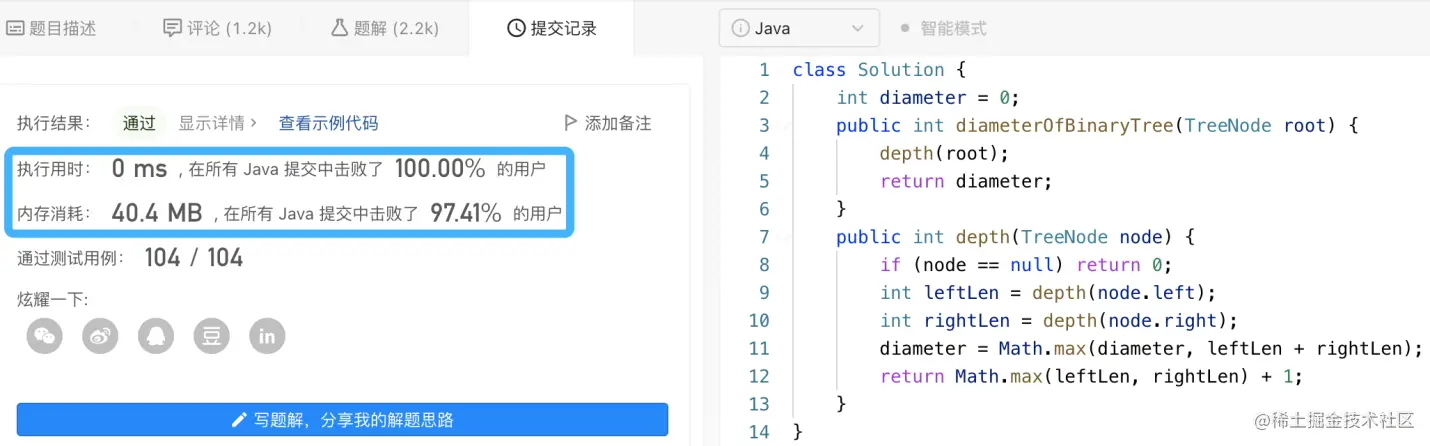Click the 97.41% percentile value
Image resolution: width=1430 pixels, height=446 pixels.
(x=466, y=213)
